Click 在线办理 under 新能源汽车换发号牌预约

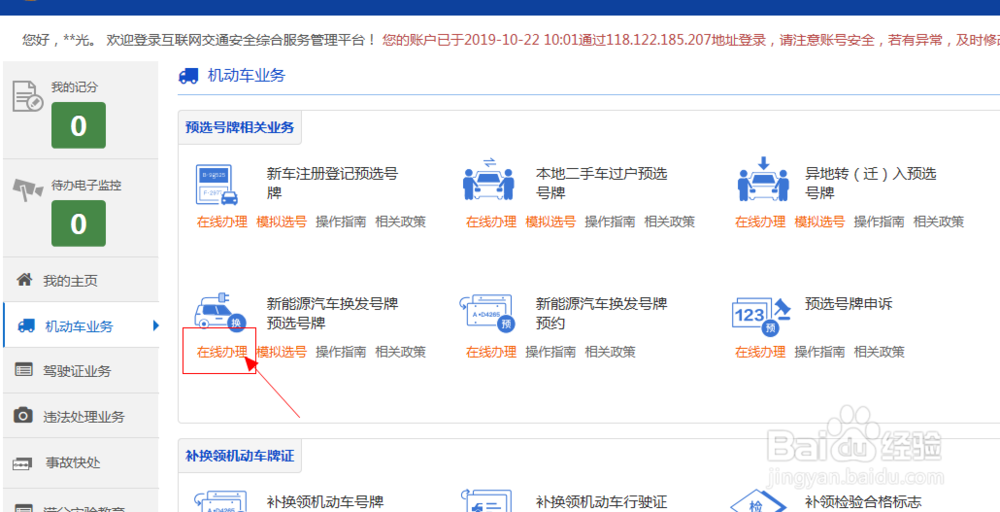tap(491, 351)
